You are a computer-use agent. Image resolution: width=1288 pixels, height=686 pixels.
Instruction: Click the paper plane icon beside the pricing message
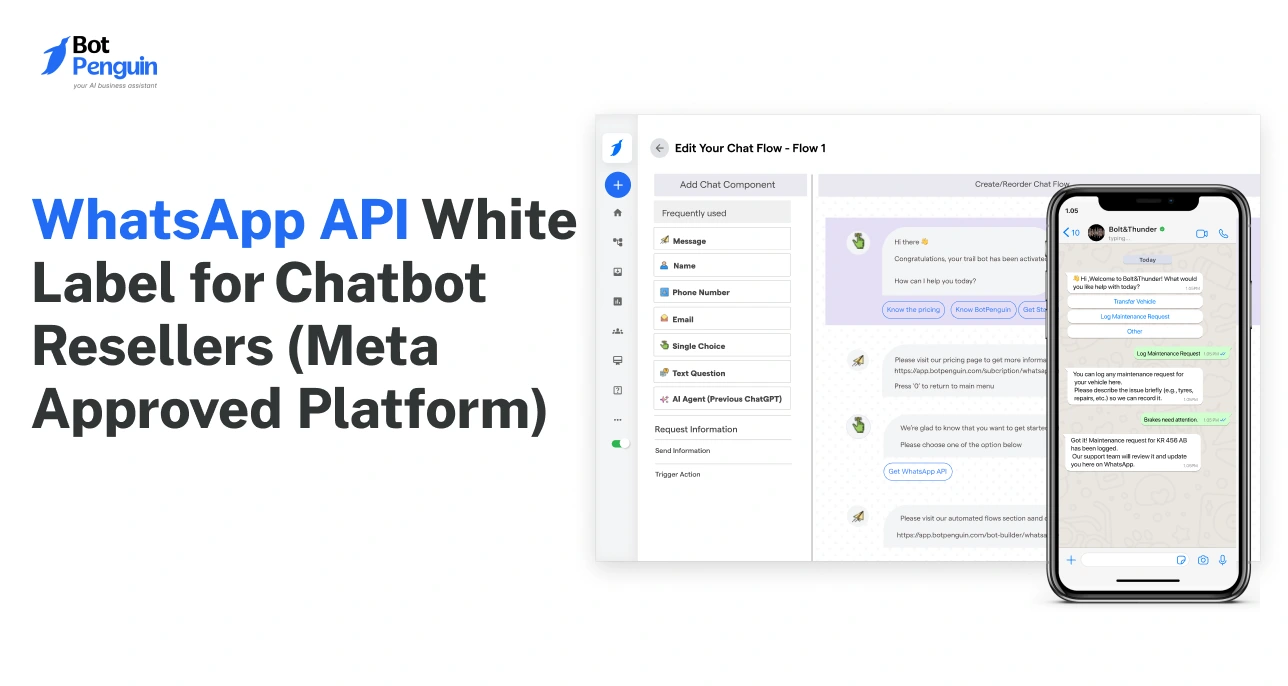point(857,360)
